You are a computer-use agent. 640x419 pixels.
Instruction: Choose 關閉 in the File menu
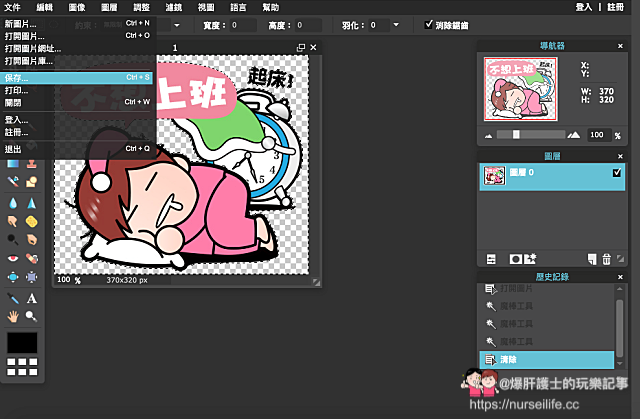pos(77,102)
